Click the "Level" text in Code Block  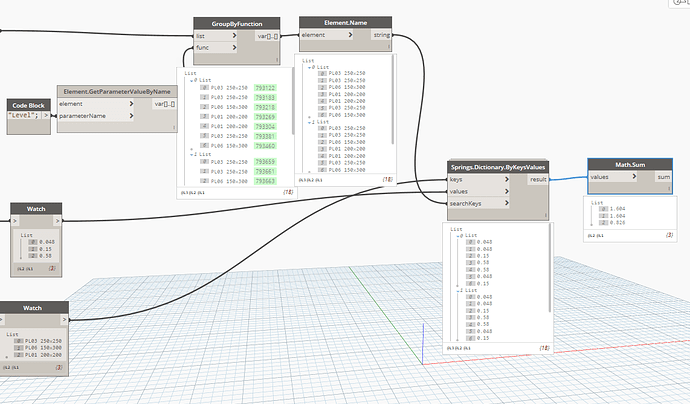pos(22,116)
